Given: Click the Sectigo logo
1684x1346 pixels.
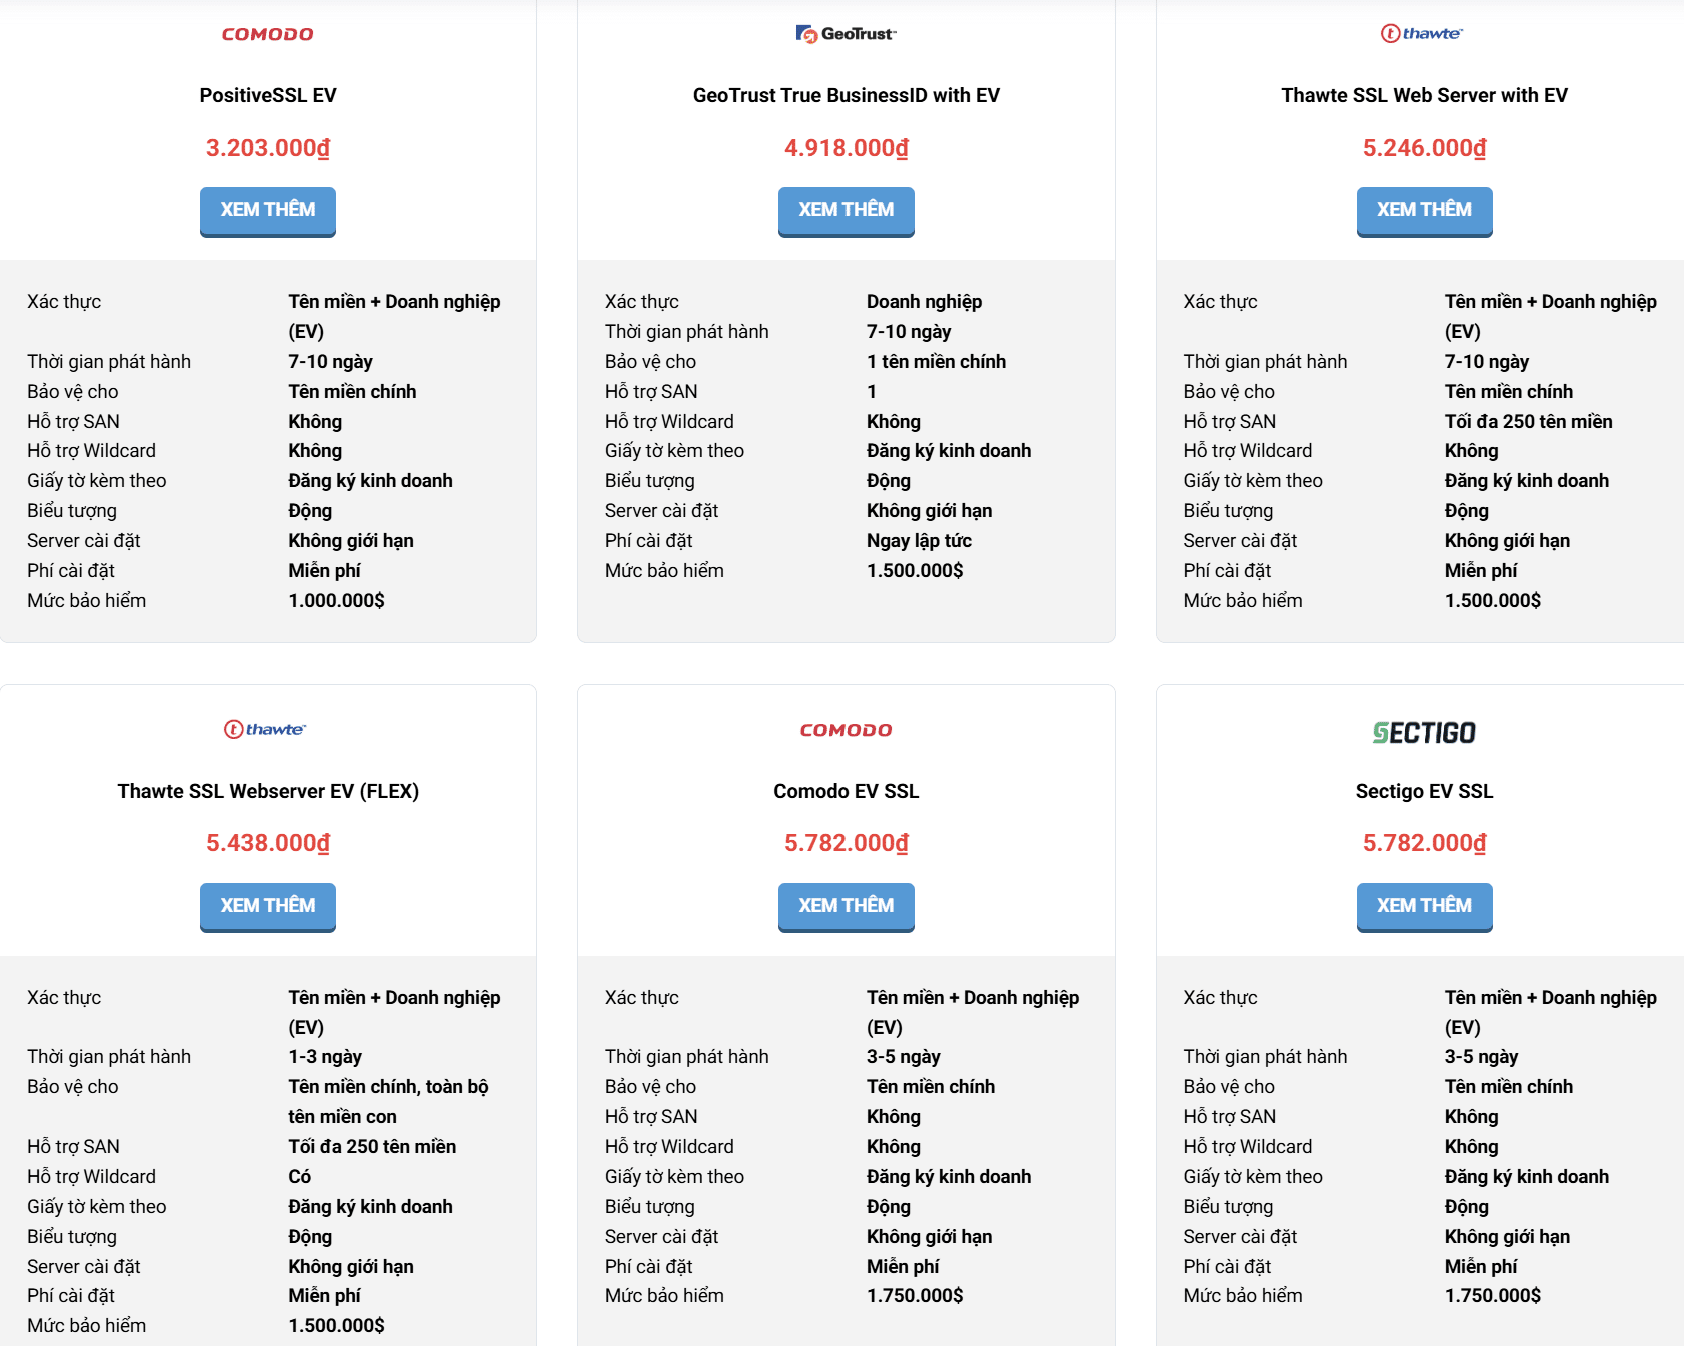Looking at the screenshot, I should click(1424, 733).
